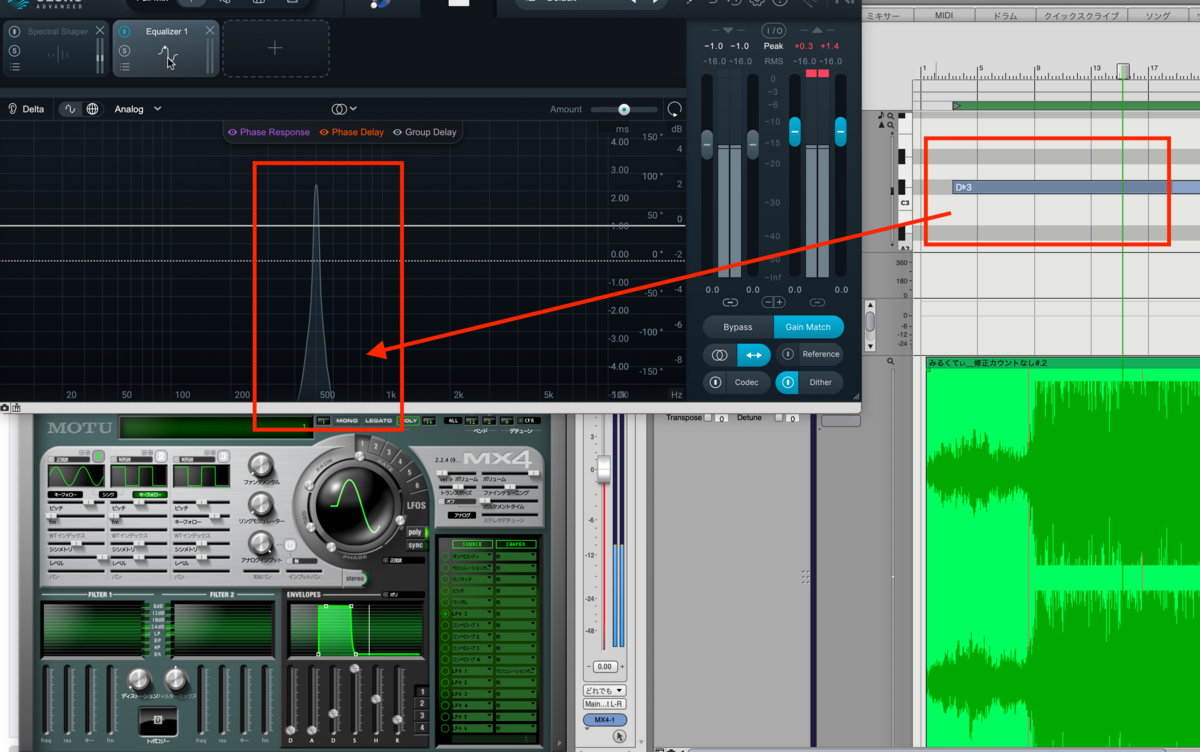
Task: Click the MONO button in MX4
Action: pos(347,421)
